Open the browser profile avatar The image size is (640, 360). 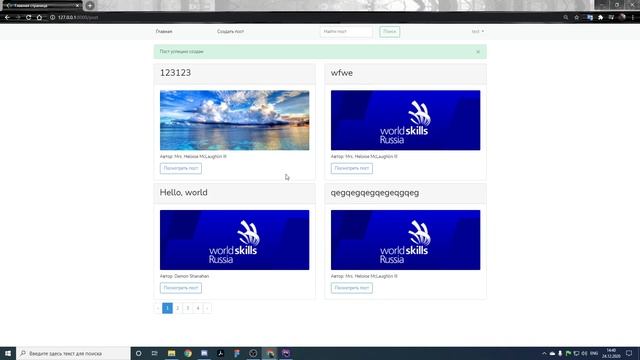point(622,17)
